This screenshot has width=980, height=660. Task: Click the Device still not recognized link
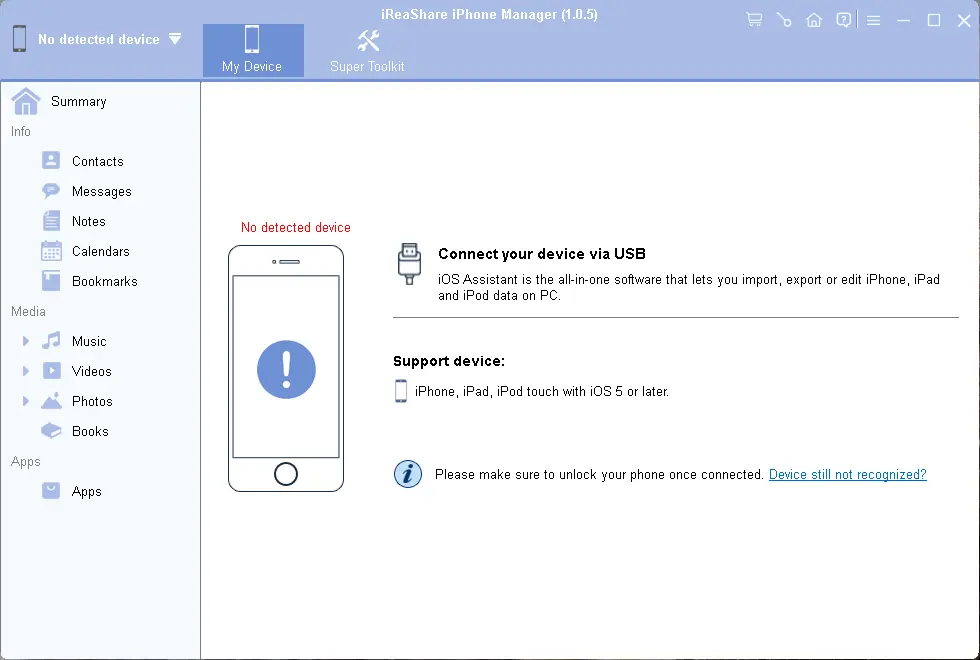[x=847, y=475]
